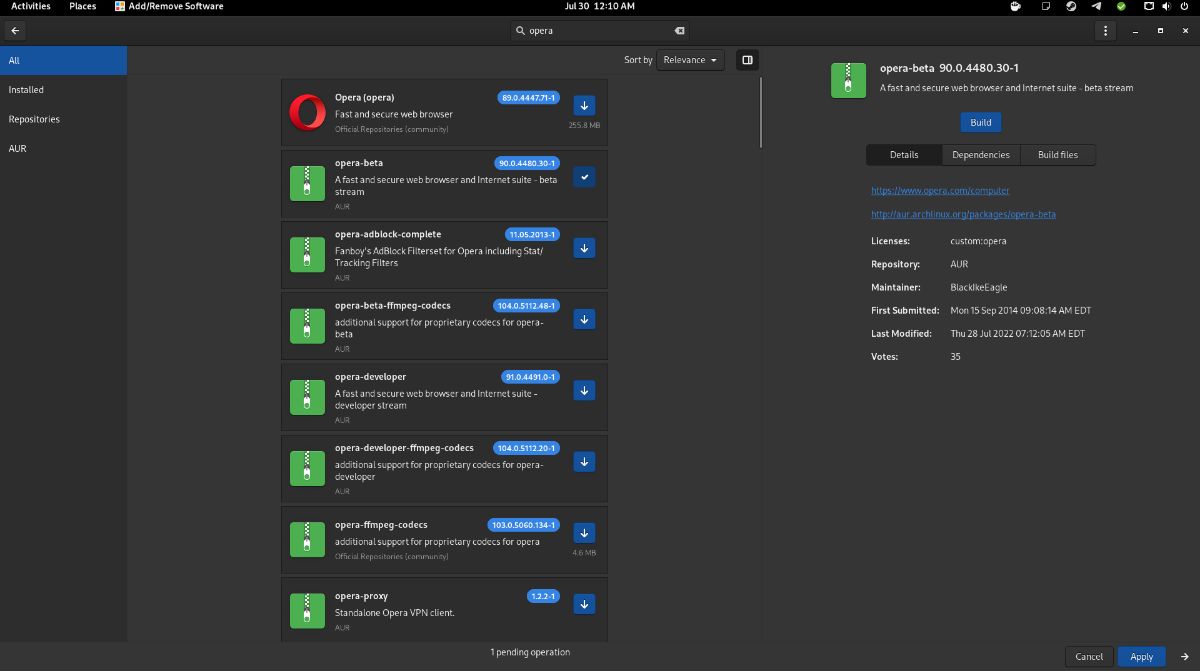Open the Sort by Relevance dropdown
1200x671 pixels.
click(690, 60)
